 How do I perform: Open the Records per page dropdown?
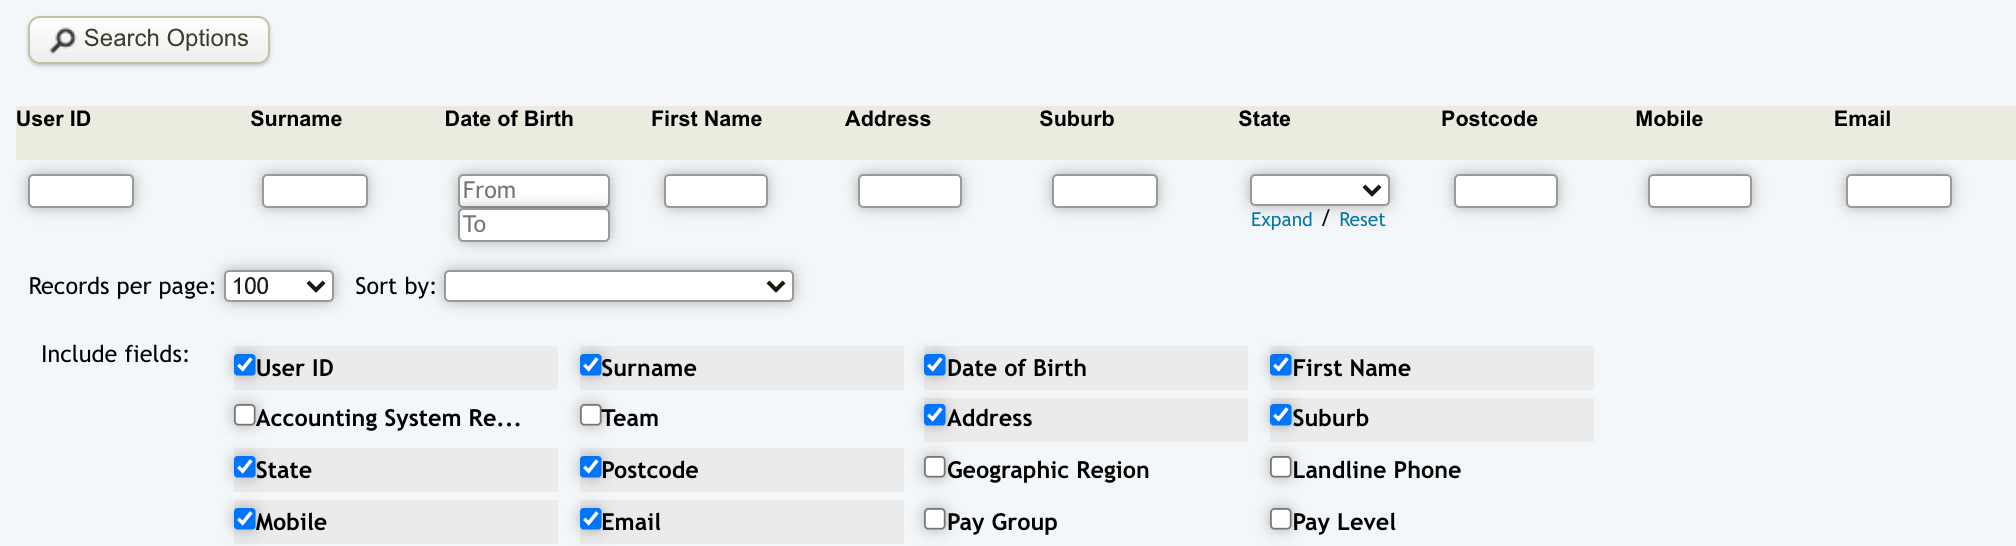click(279, 287)
